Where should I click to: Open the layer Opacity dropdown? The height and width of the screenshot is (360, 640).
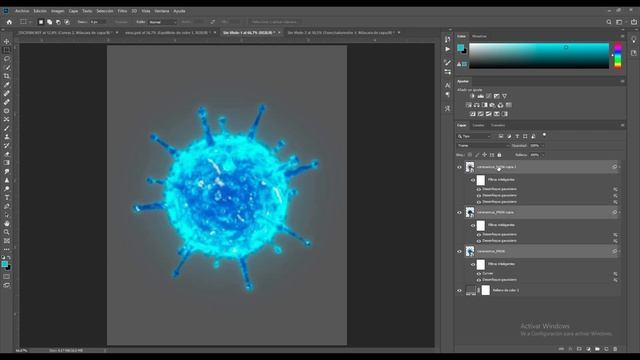[x=542, y=146]
